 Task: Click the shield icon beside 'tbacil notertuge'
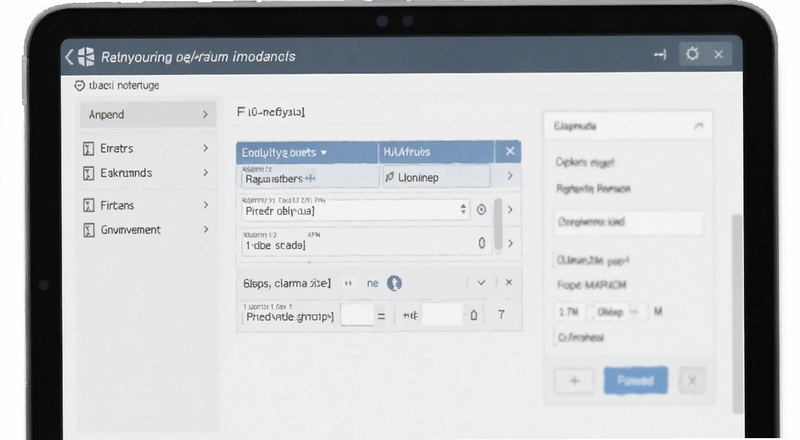pos(80,85)
